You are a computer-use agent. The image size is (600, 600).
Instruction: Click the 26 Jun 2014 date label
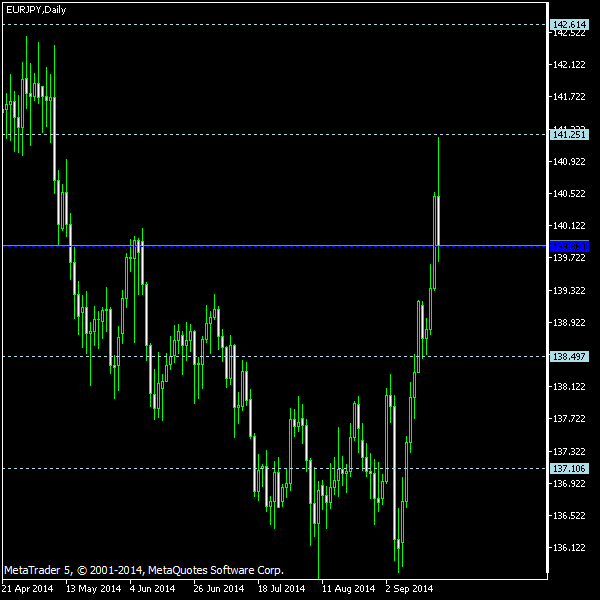coord(219,589)
